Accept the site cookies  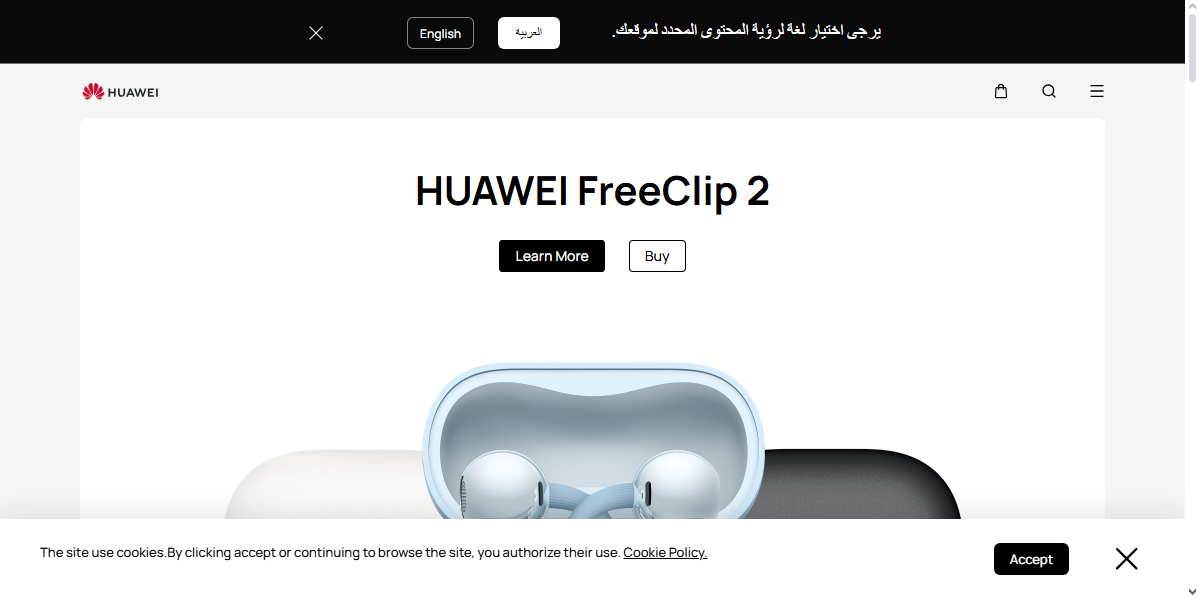click(x=1031, y=559)
